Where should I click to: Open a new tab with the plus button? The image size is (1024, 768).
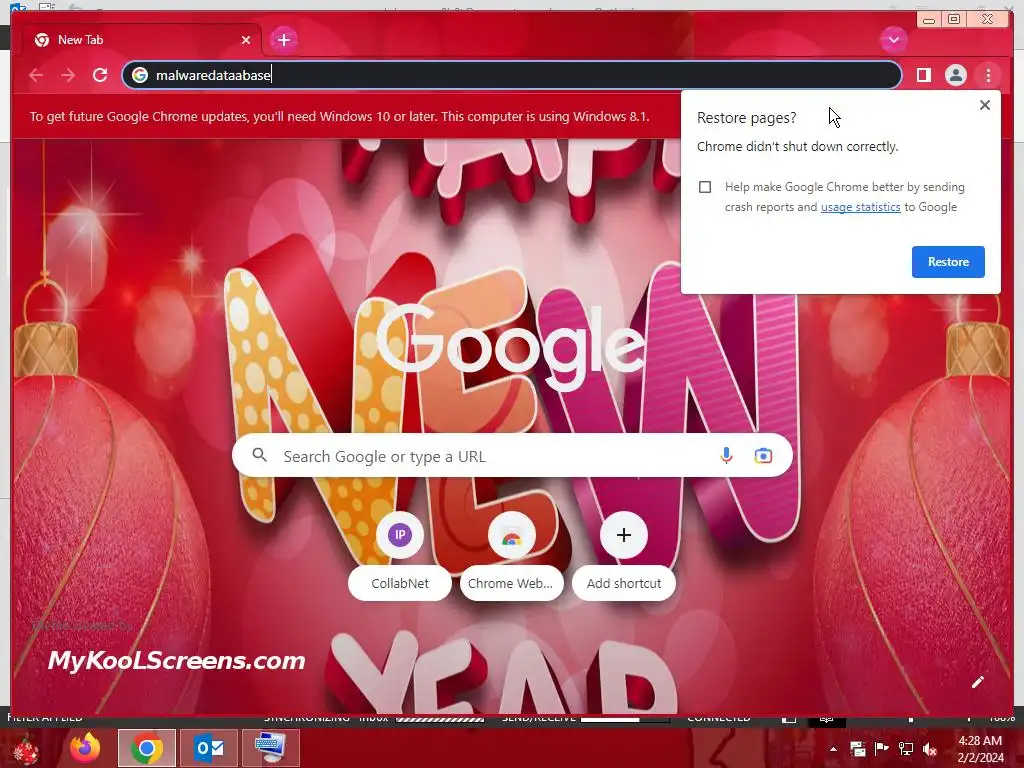(283, 40)
